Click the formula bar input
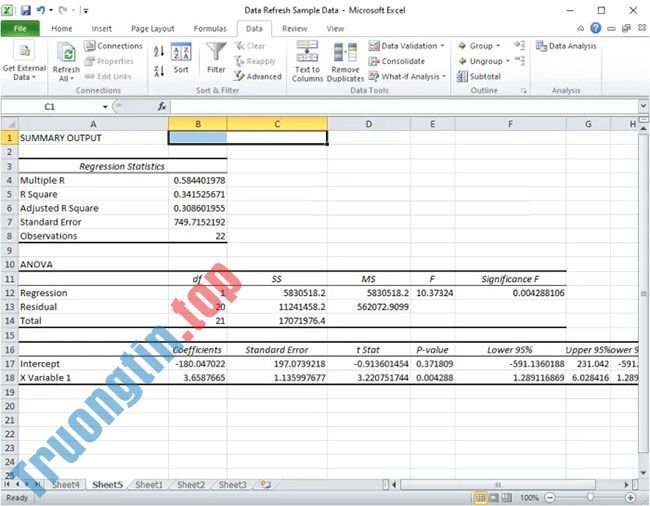This screenshot has height=506, width=650. coord(404,107)
